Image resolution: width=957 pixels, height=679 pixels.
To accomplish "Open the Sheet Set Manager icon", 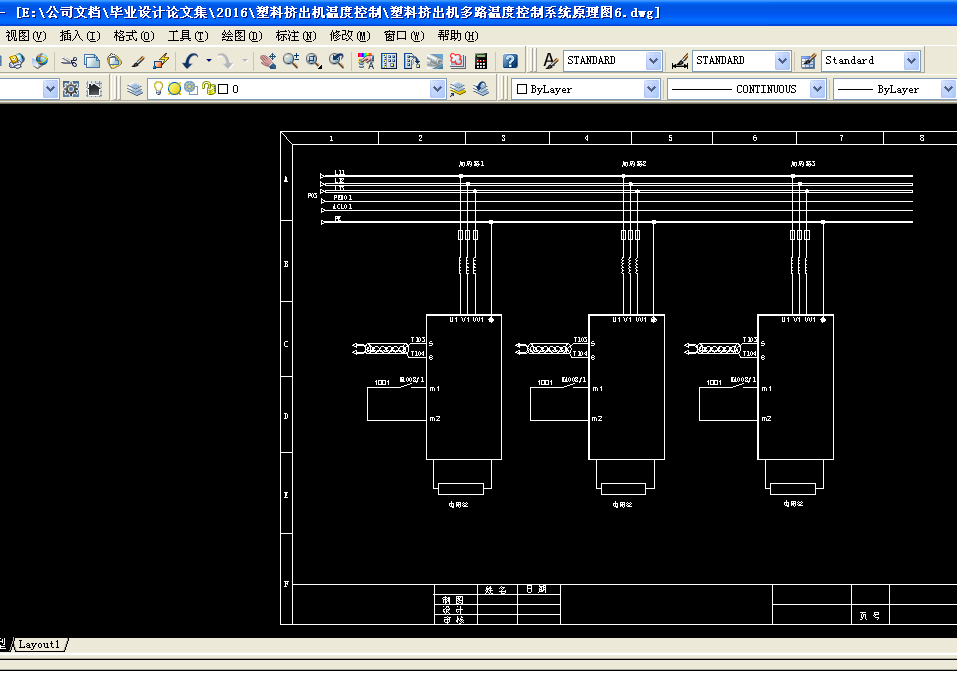I will pos(435,61).
